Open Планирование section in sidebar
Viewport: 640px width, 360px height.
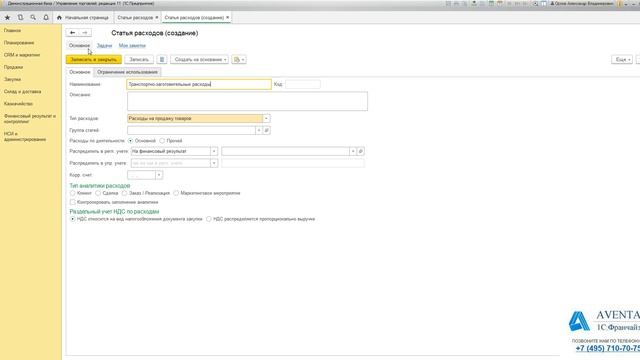19,42
